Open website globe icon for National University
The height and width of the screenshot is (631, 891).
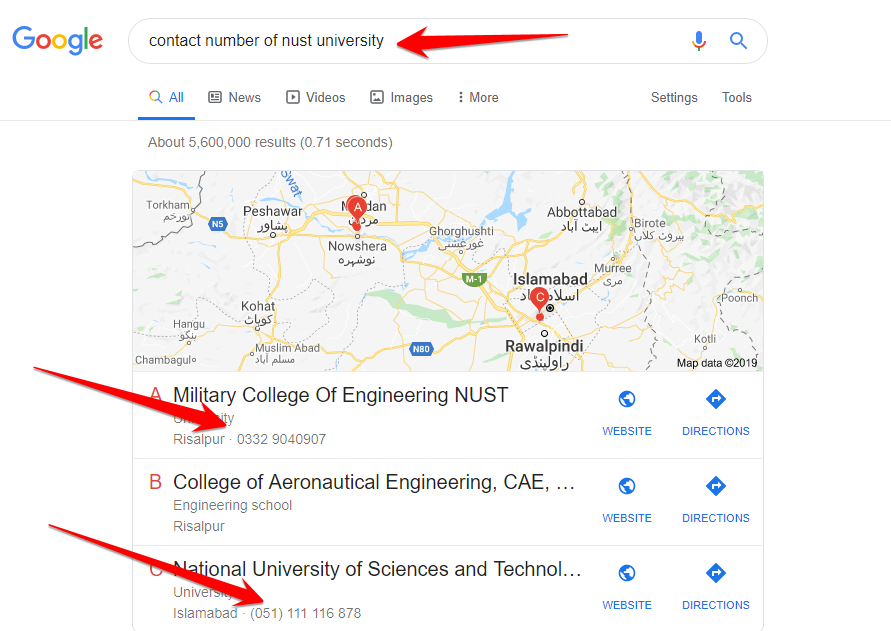click(x=627, y=574)
